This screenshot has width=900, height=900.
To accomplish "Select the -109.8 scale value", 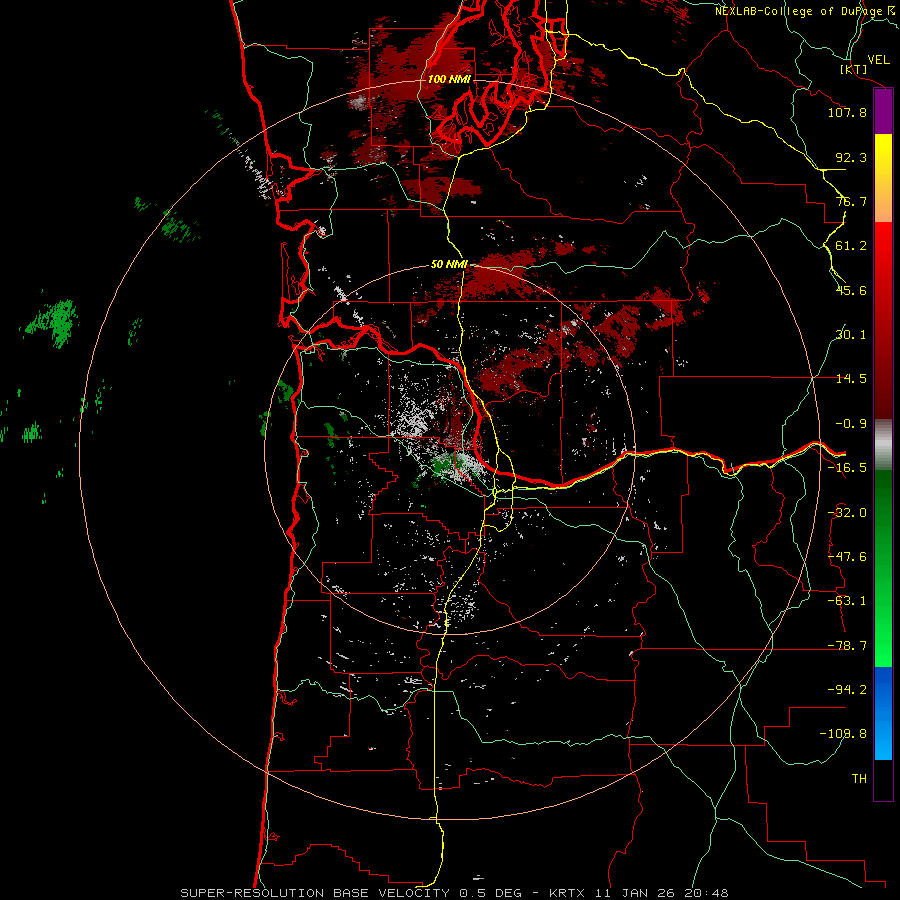I will point(843,734).
